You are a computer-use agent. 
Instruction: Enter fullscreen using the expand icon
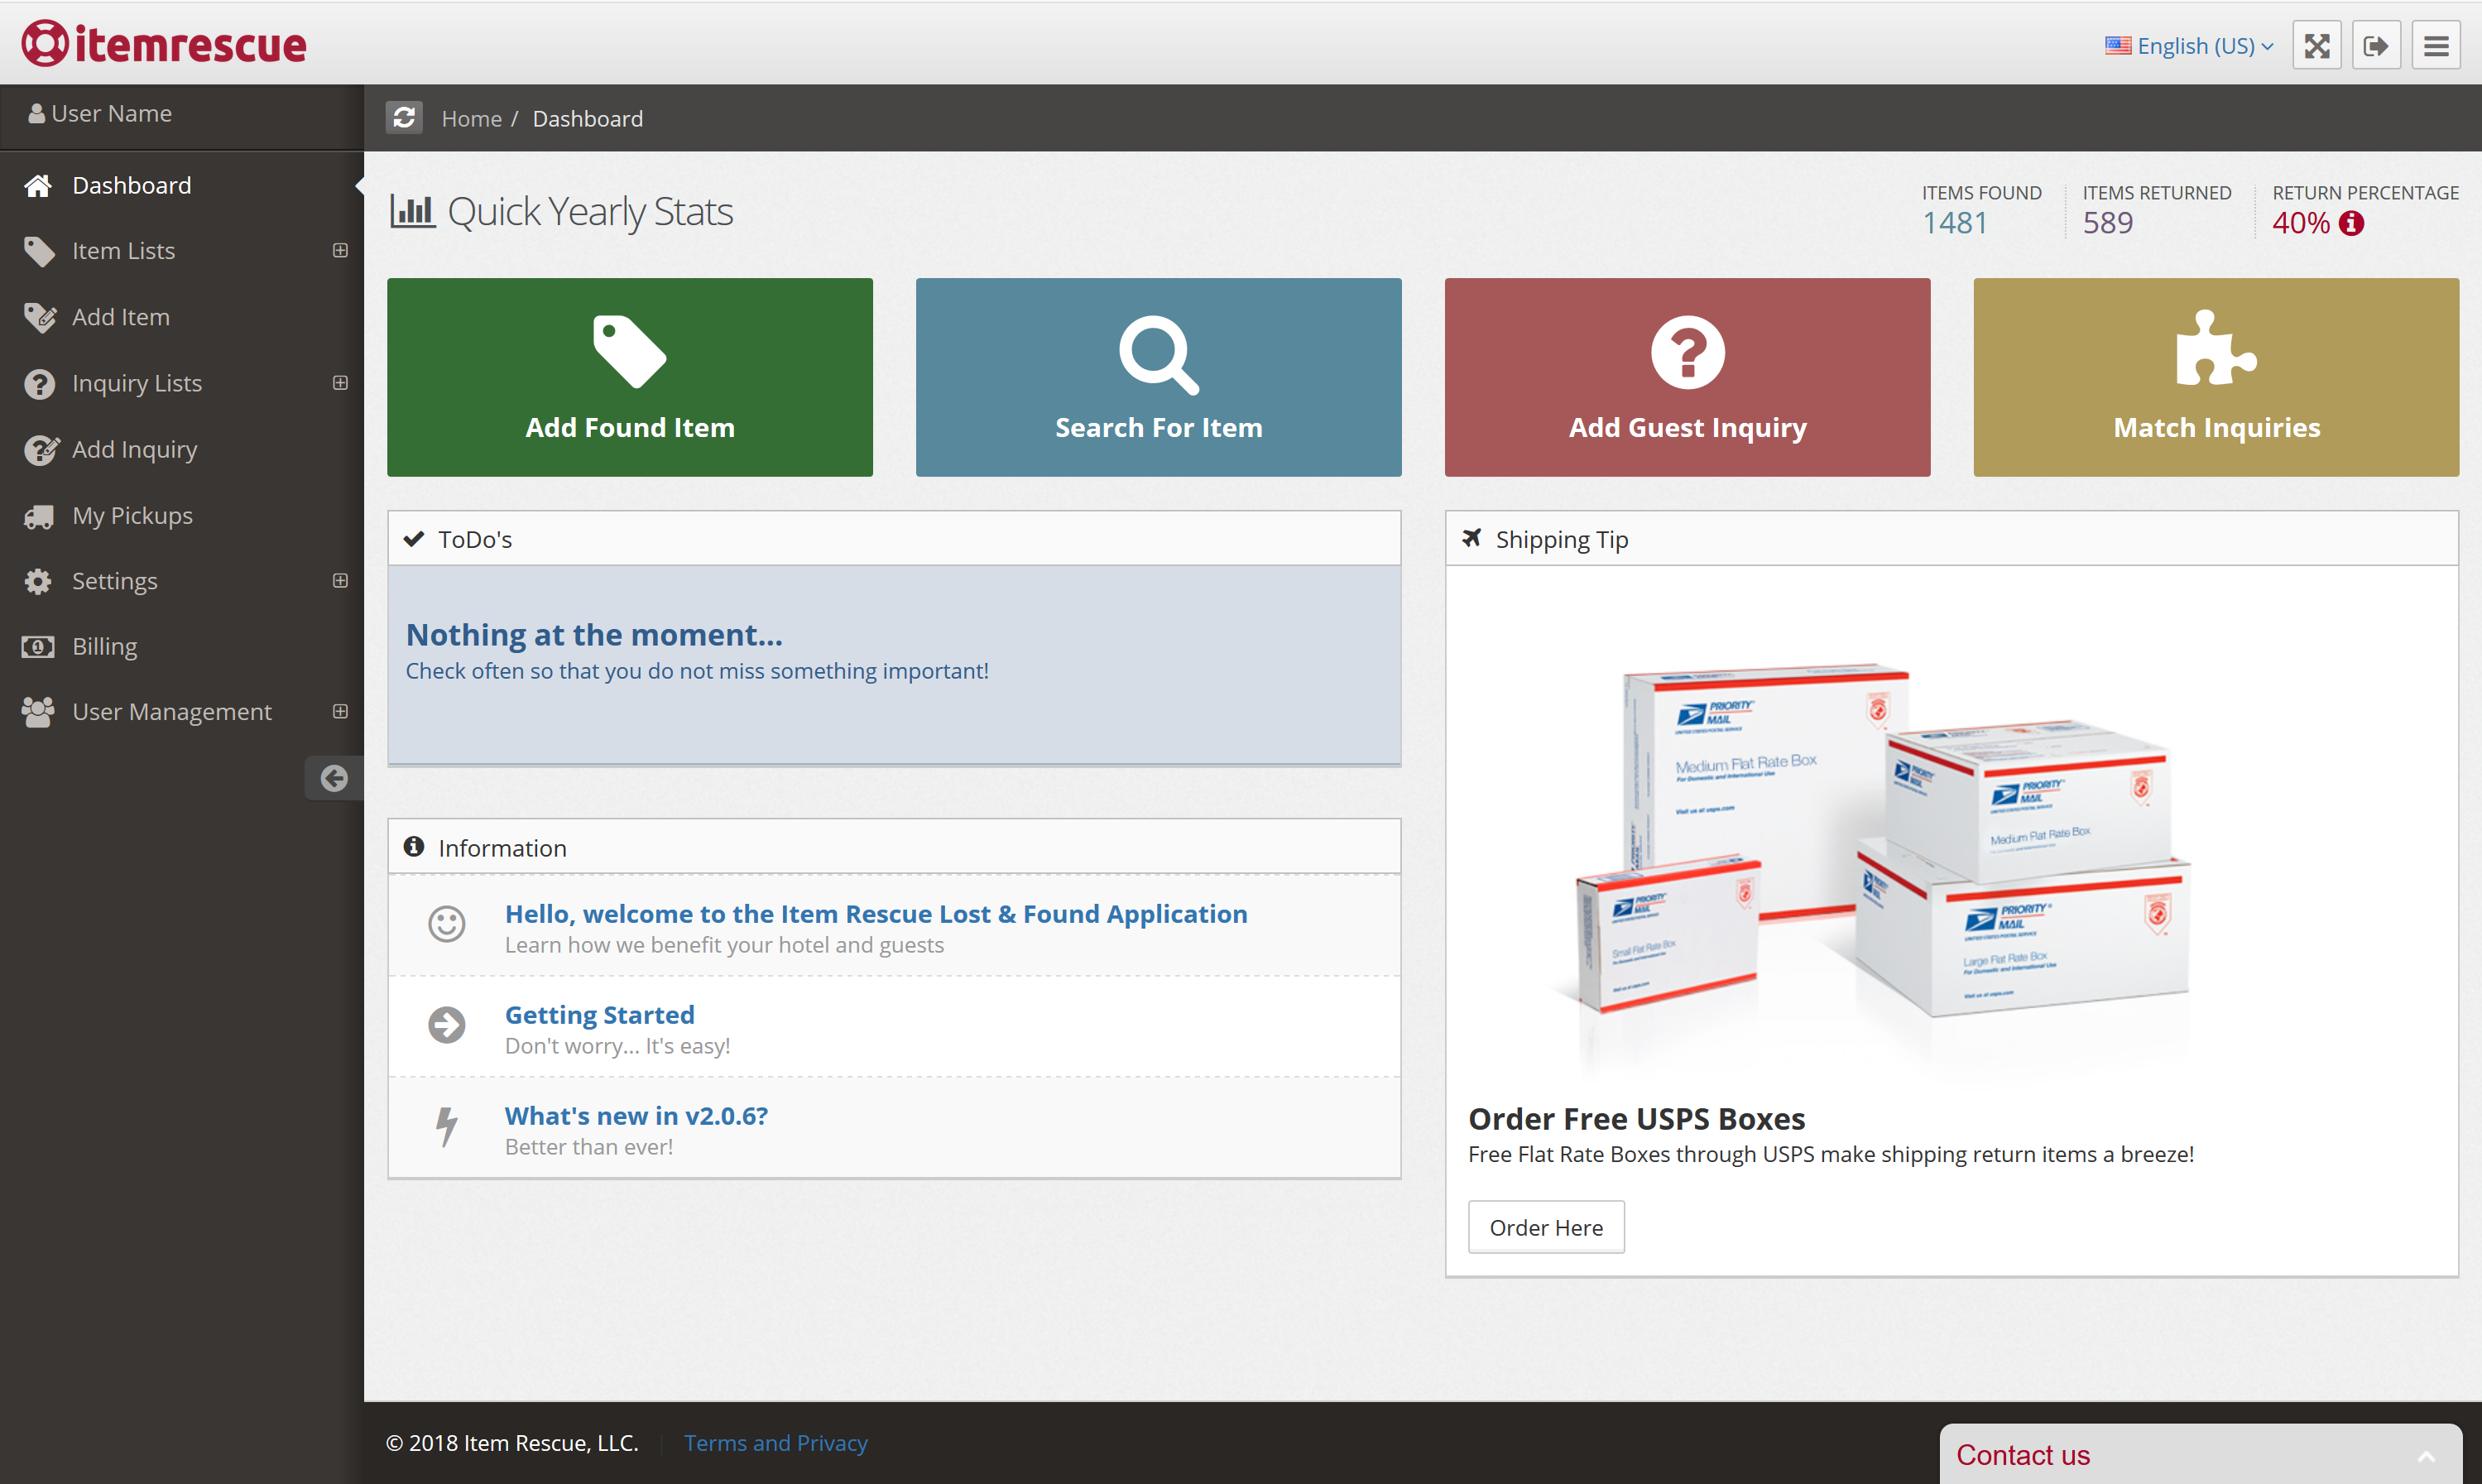[x=2317, y=45]
